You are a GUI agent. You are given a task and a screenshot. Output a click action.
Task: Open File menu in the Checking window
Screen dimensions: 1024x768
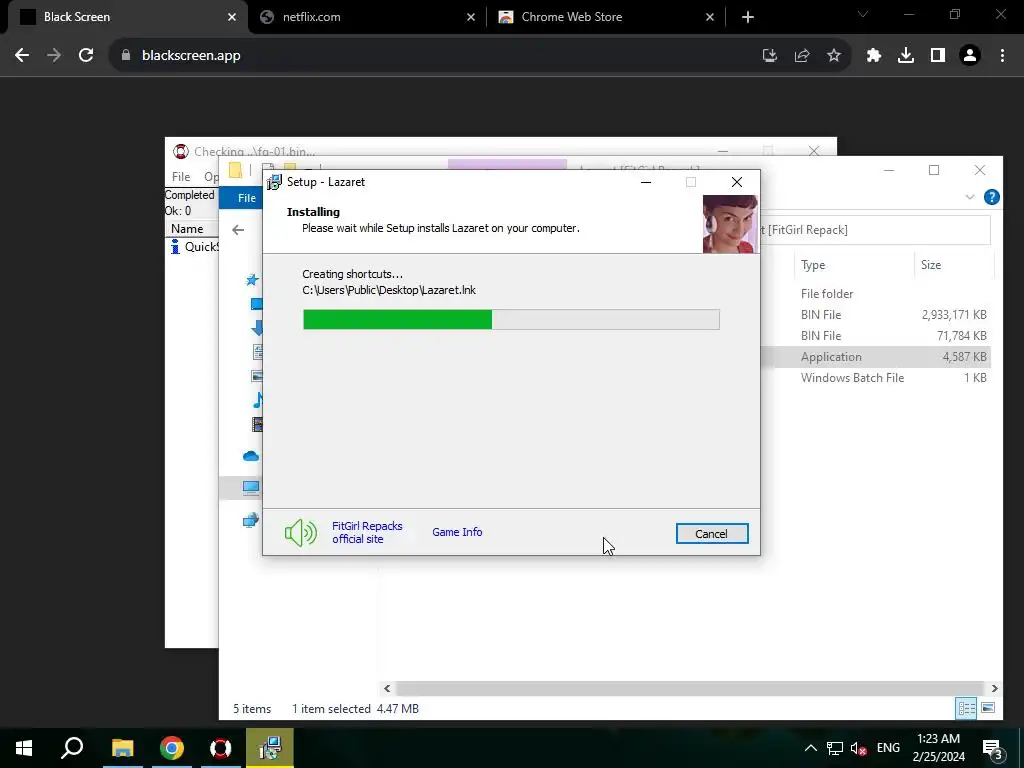click(x=181, y=176)
